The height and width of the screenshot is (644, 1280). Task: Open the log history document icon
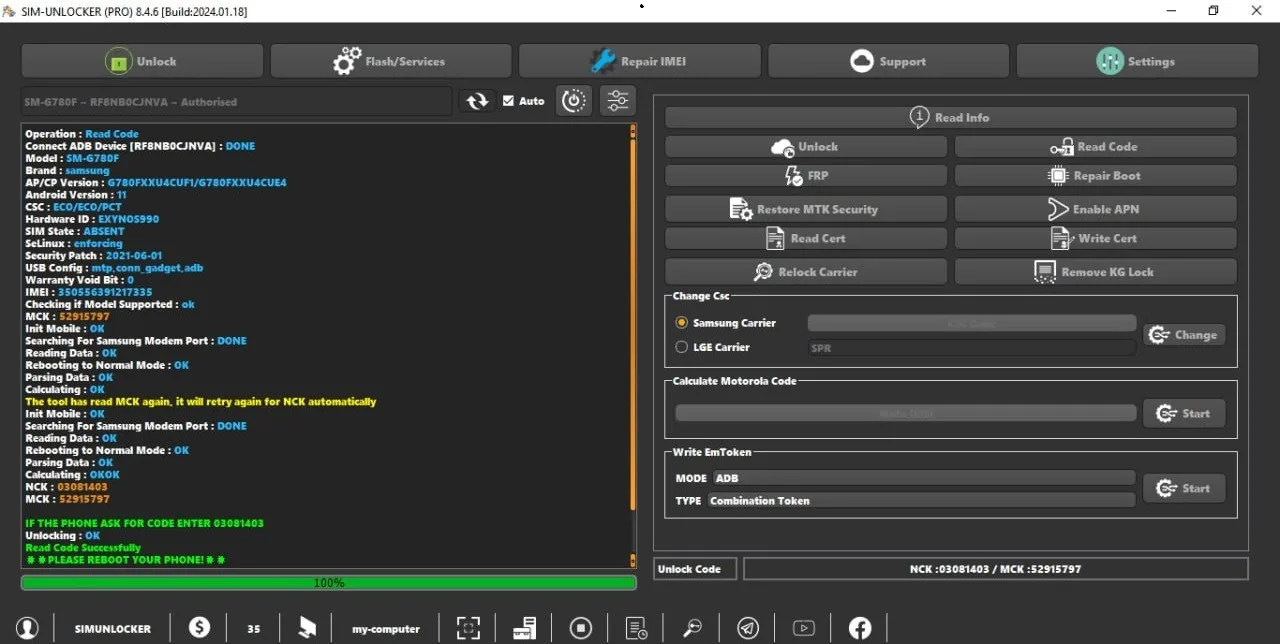[636, 628]
